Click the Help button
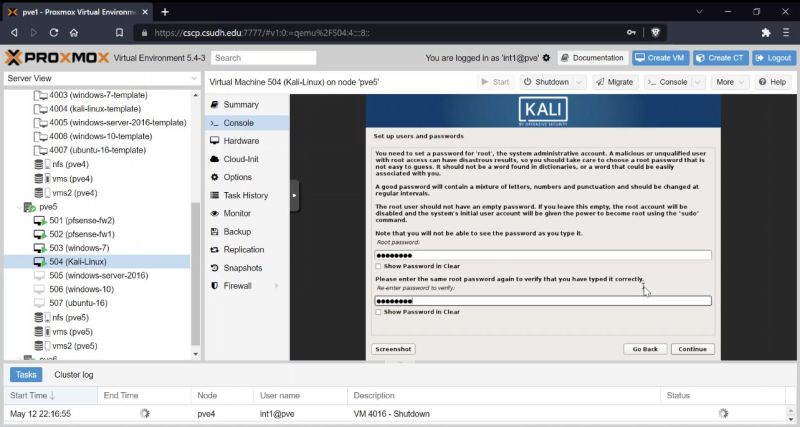800x427 pixels. click(772, 82)
